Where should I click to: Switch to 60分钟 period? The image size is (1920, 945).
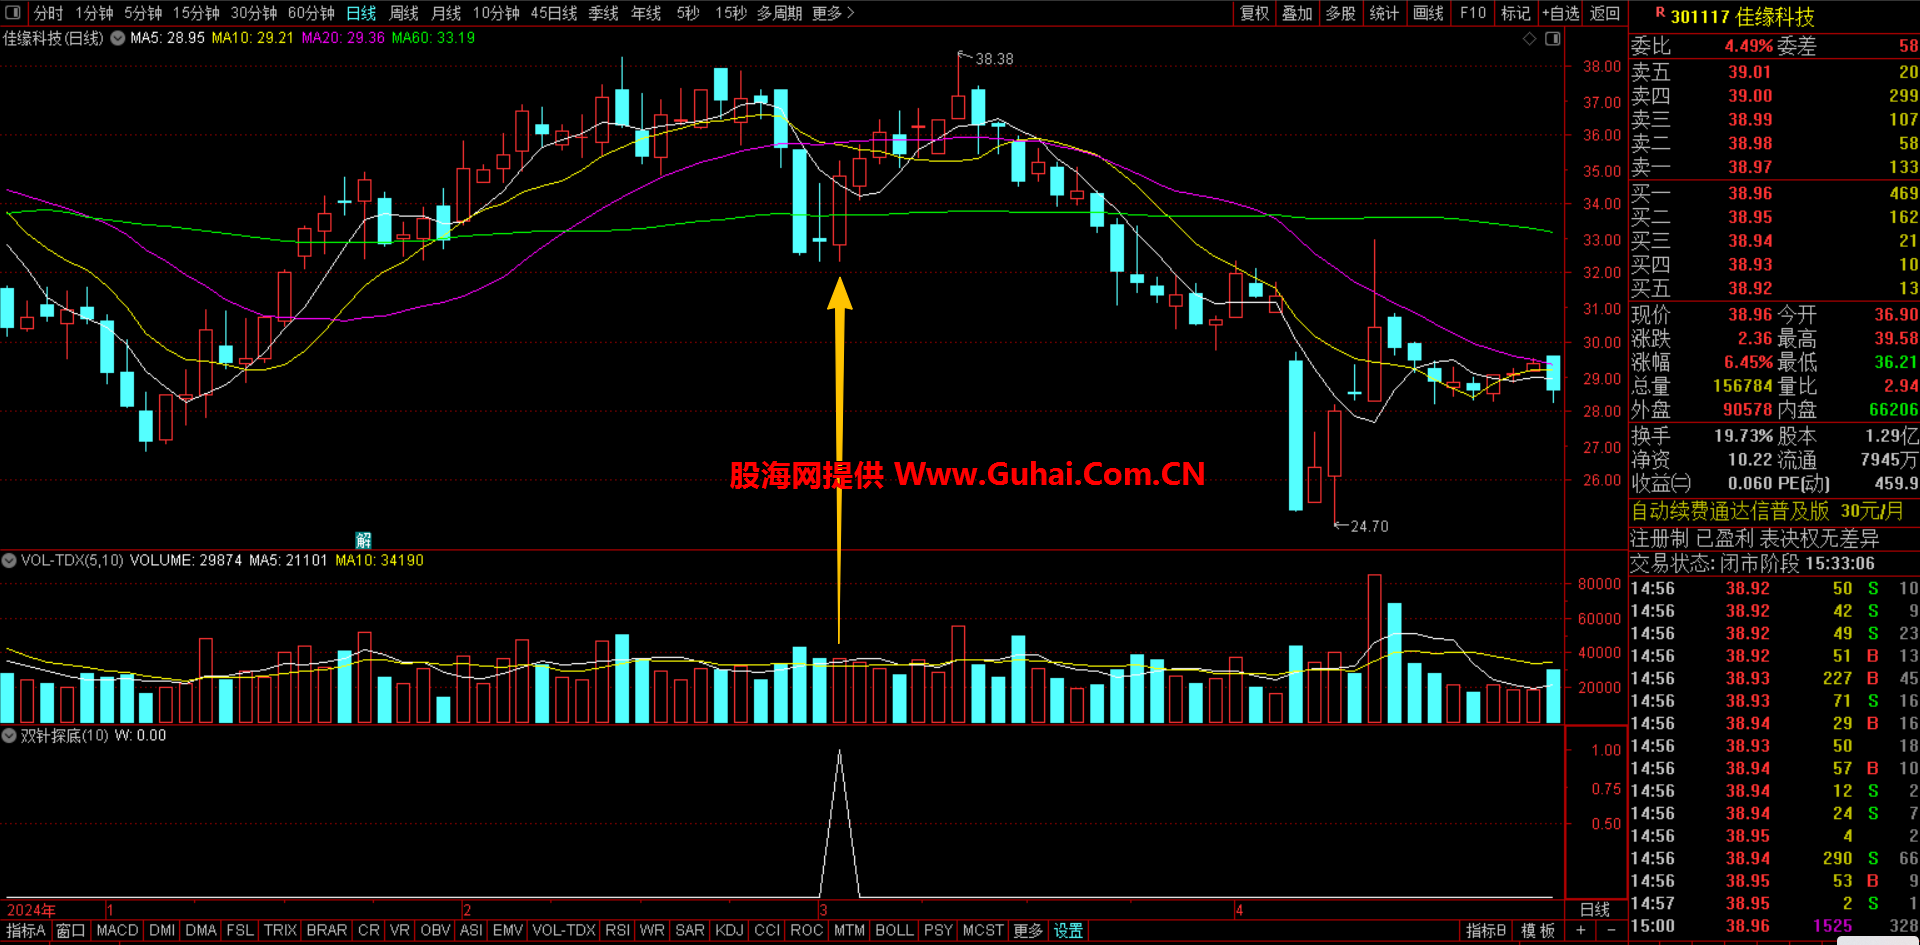[x=311, y=13]
